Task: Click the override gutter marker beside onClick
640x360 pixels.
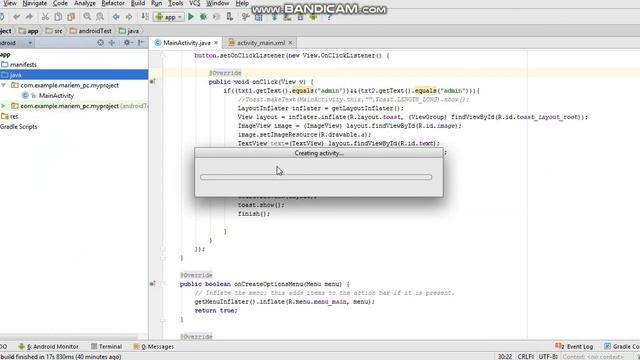Action: [x=152, y=82]
